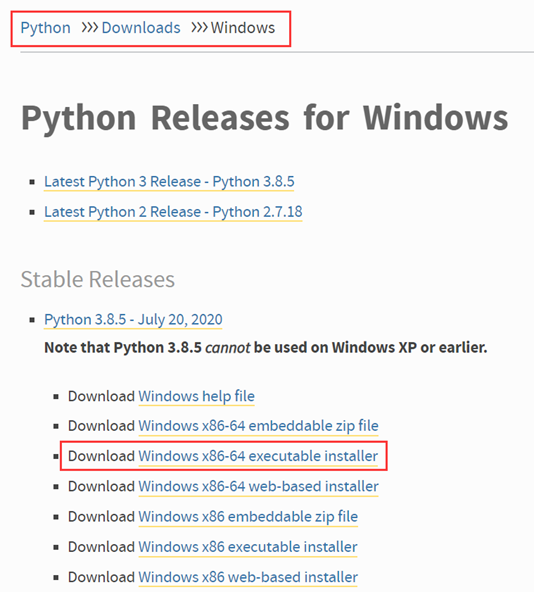Download the Windows help file
This screenshot has height=592, width=534.
click(x=196, y=396)
